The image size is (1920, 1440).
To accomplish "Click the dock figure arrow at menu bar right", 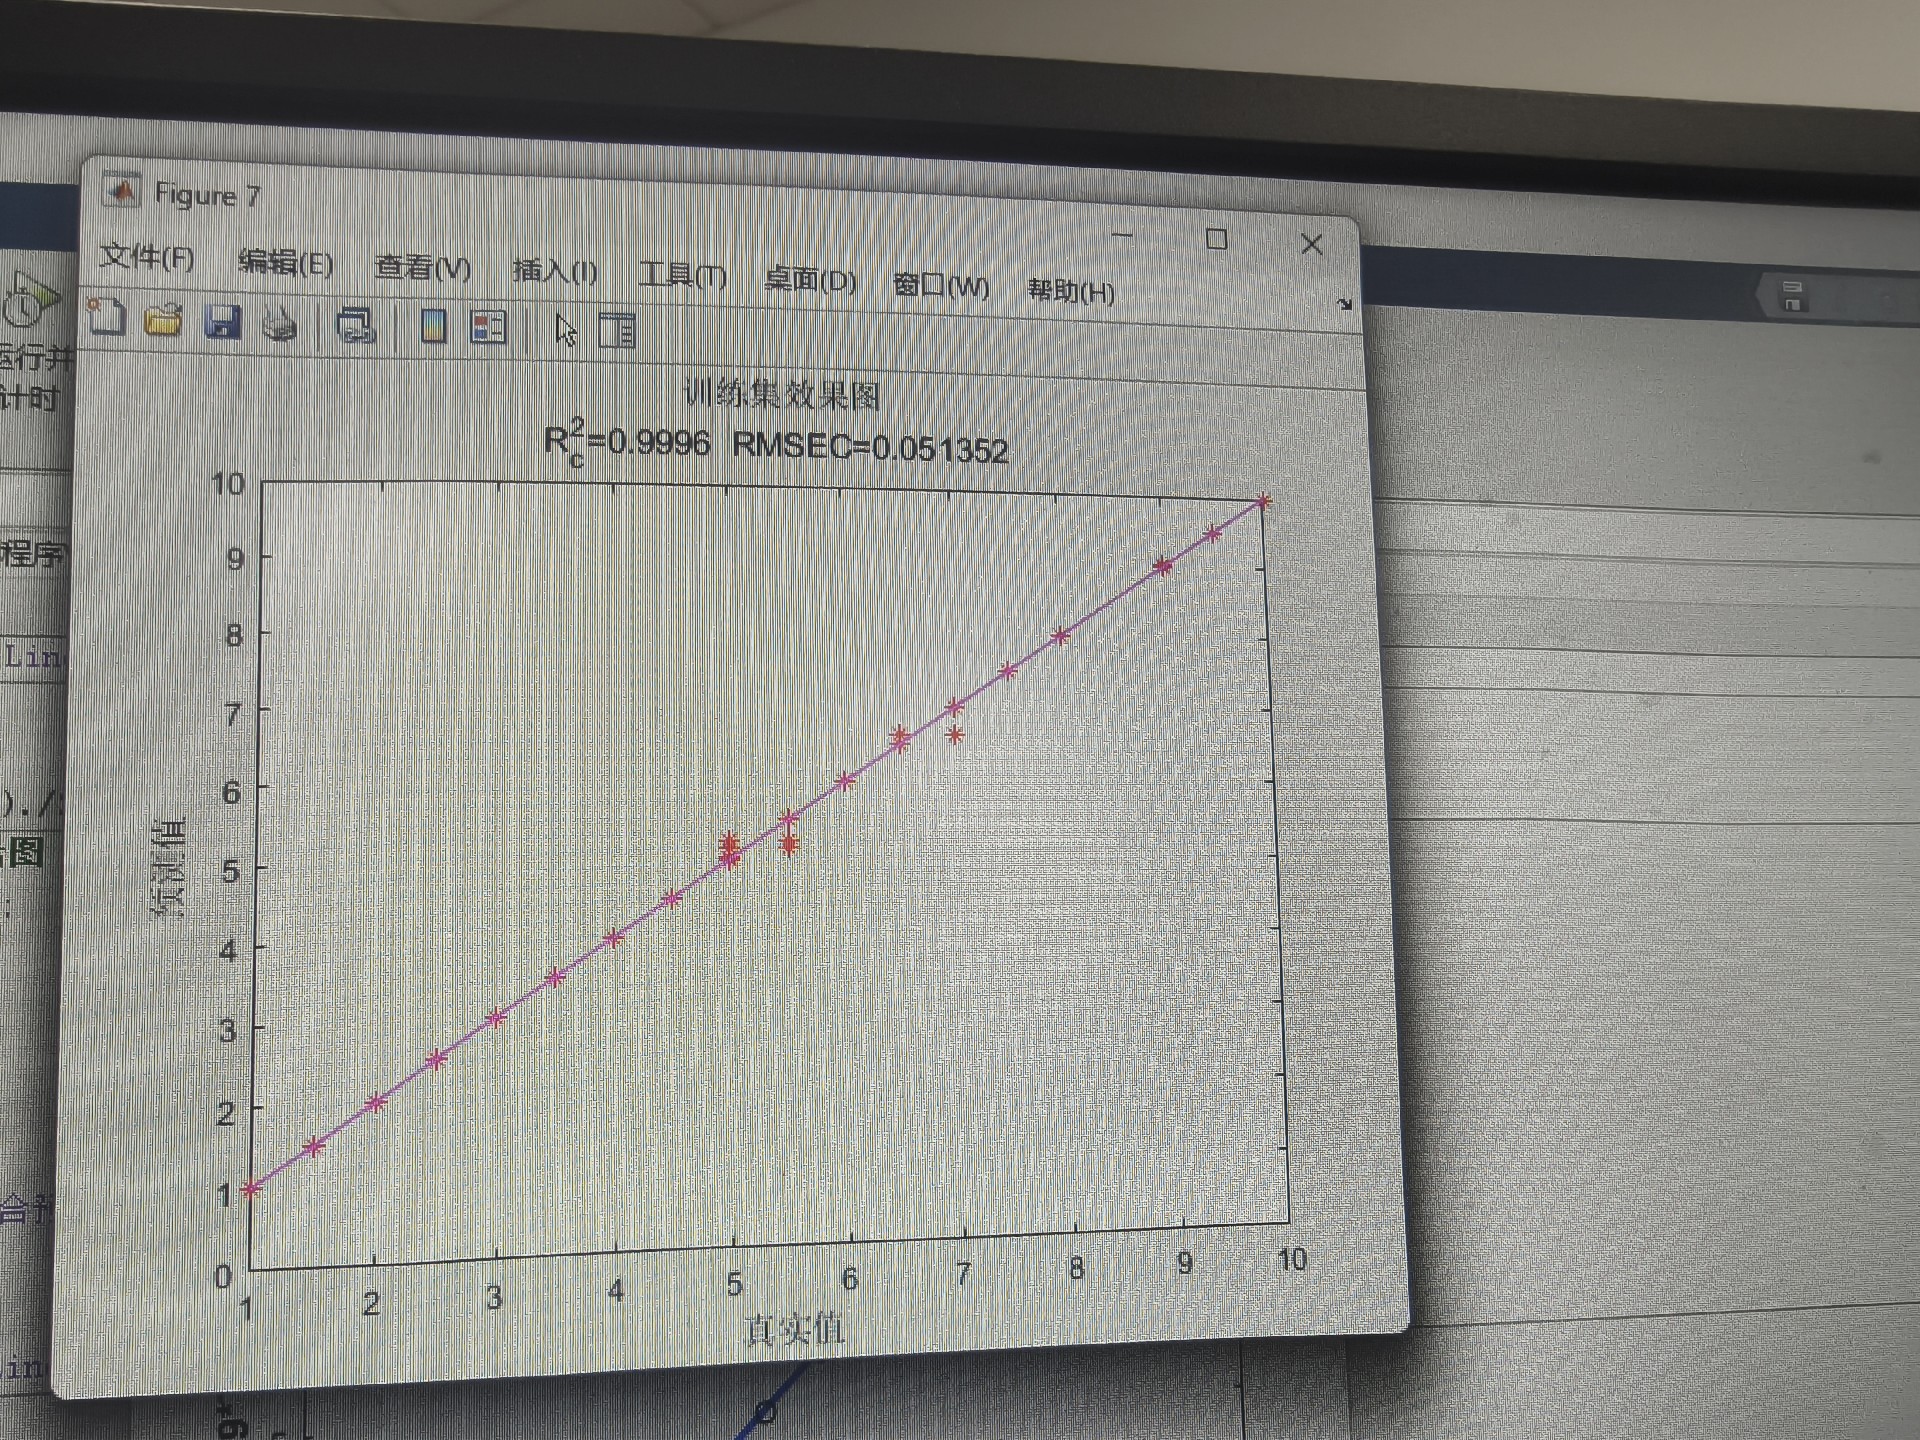I will pyautogui.click(x=1344, y=304).
